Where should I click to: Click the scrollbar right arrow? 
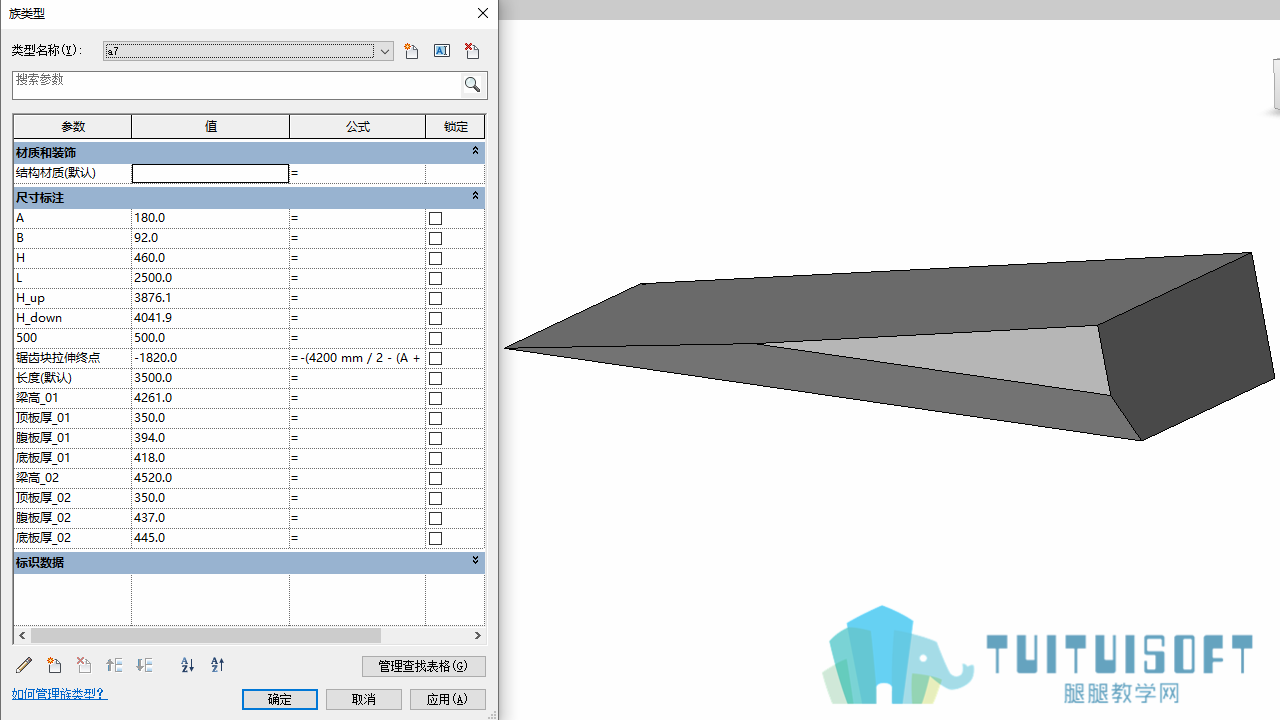[478, 635]
